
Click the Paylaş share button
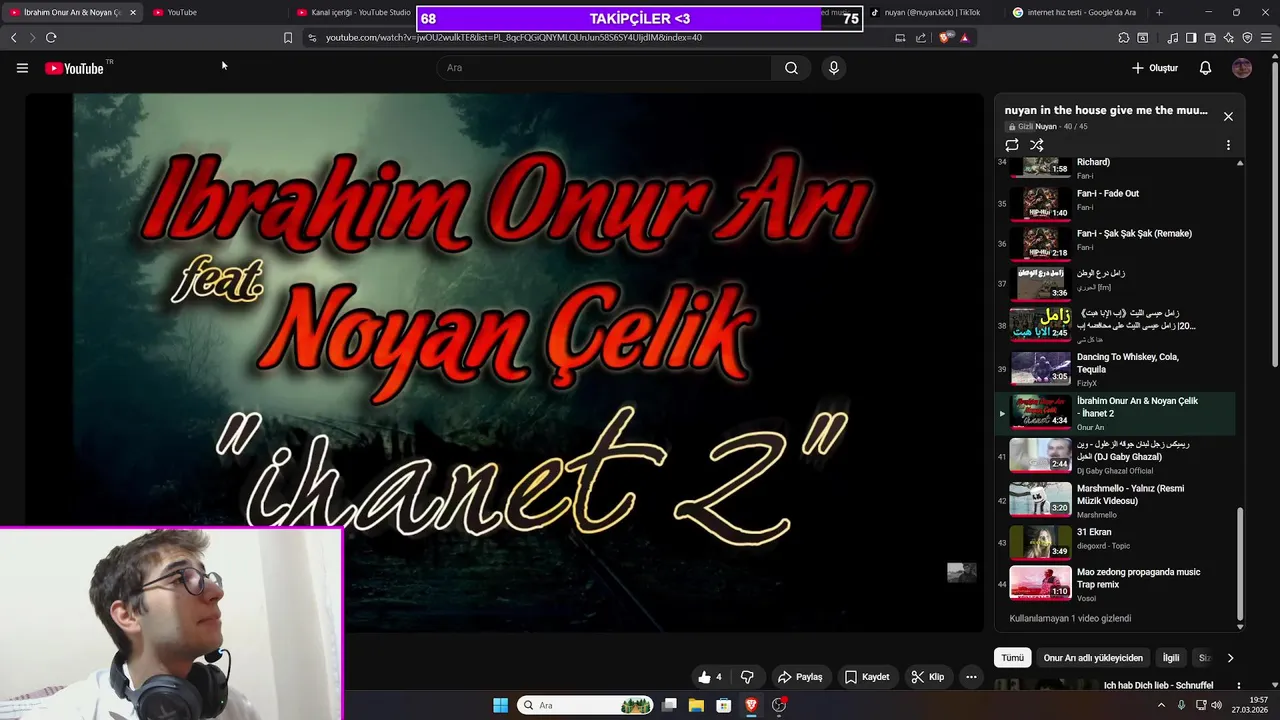pyautogui.click(x=800, y=677)
